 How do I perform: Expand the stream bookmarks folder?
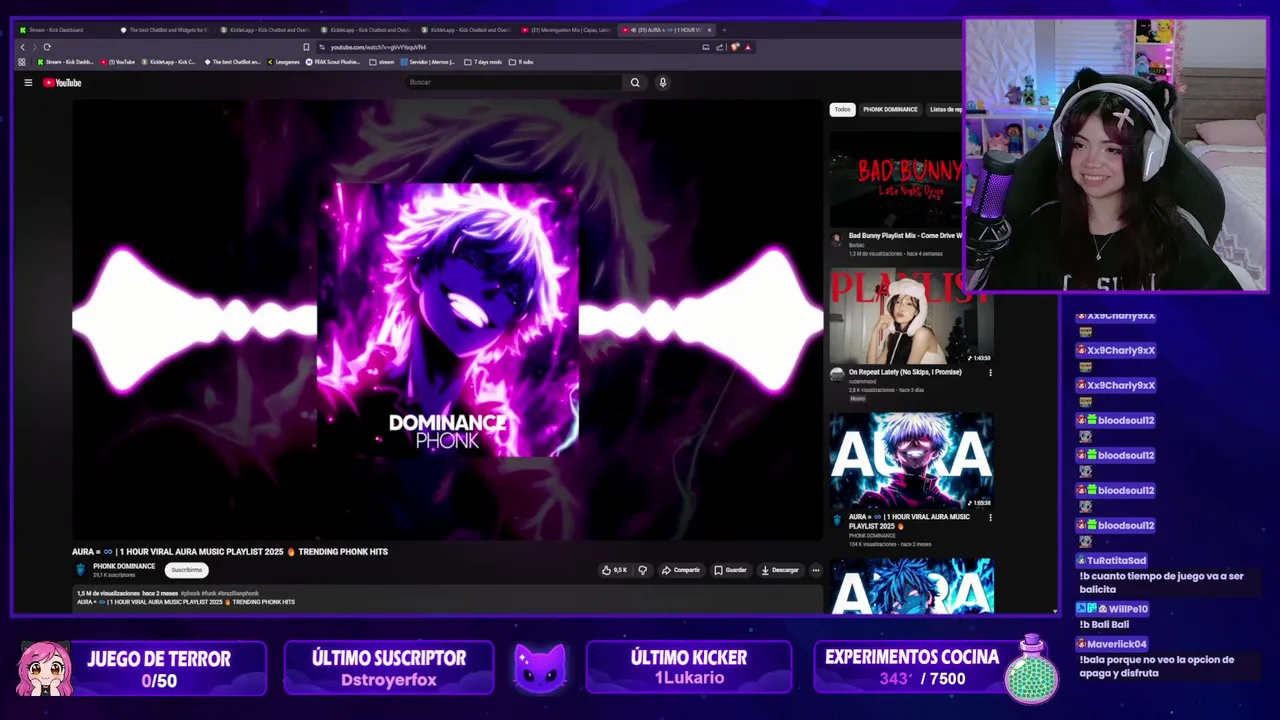[382, 62]
